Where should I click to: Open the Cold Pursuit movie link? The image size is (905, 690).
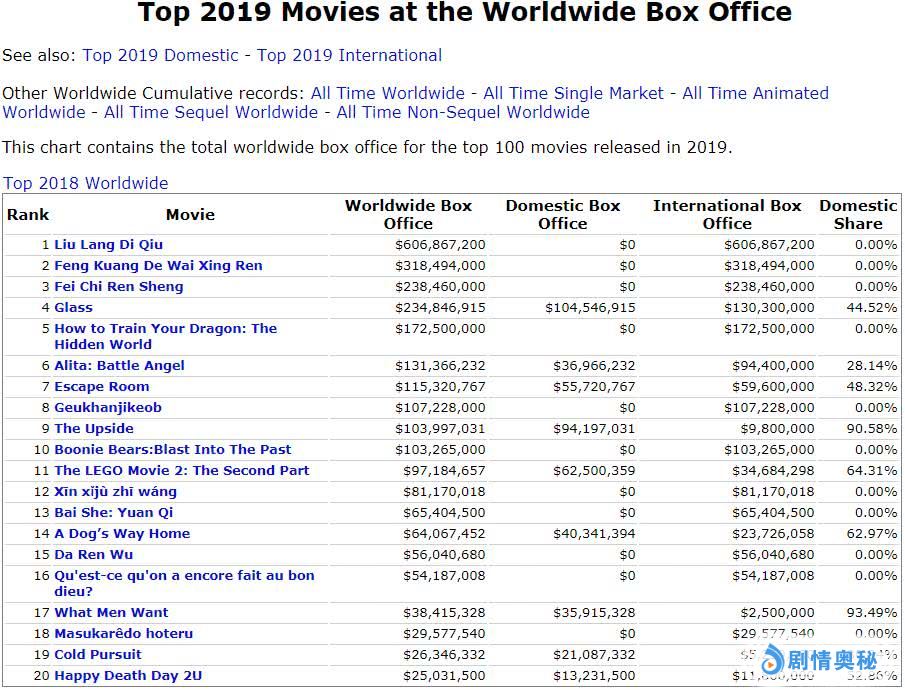[97, 654]
